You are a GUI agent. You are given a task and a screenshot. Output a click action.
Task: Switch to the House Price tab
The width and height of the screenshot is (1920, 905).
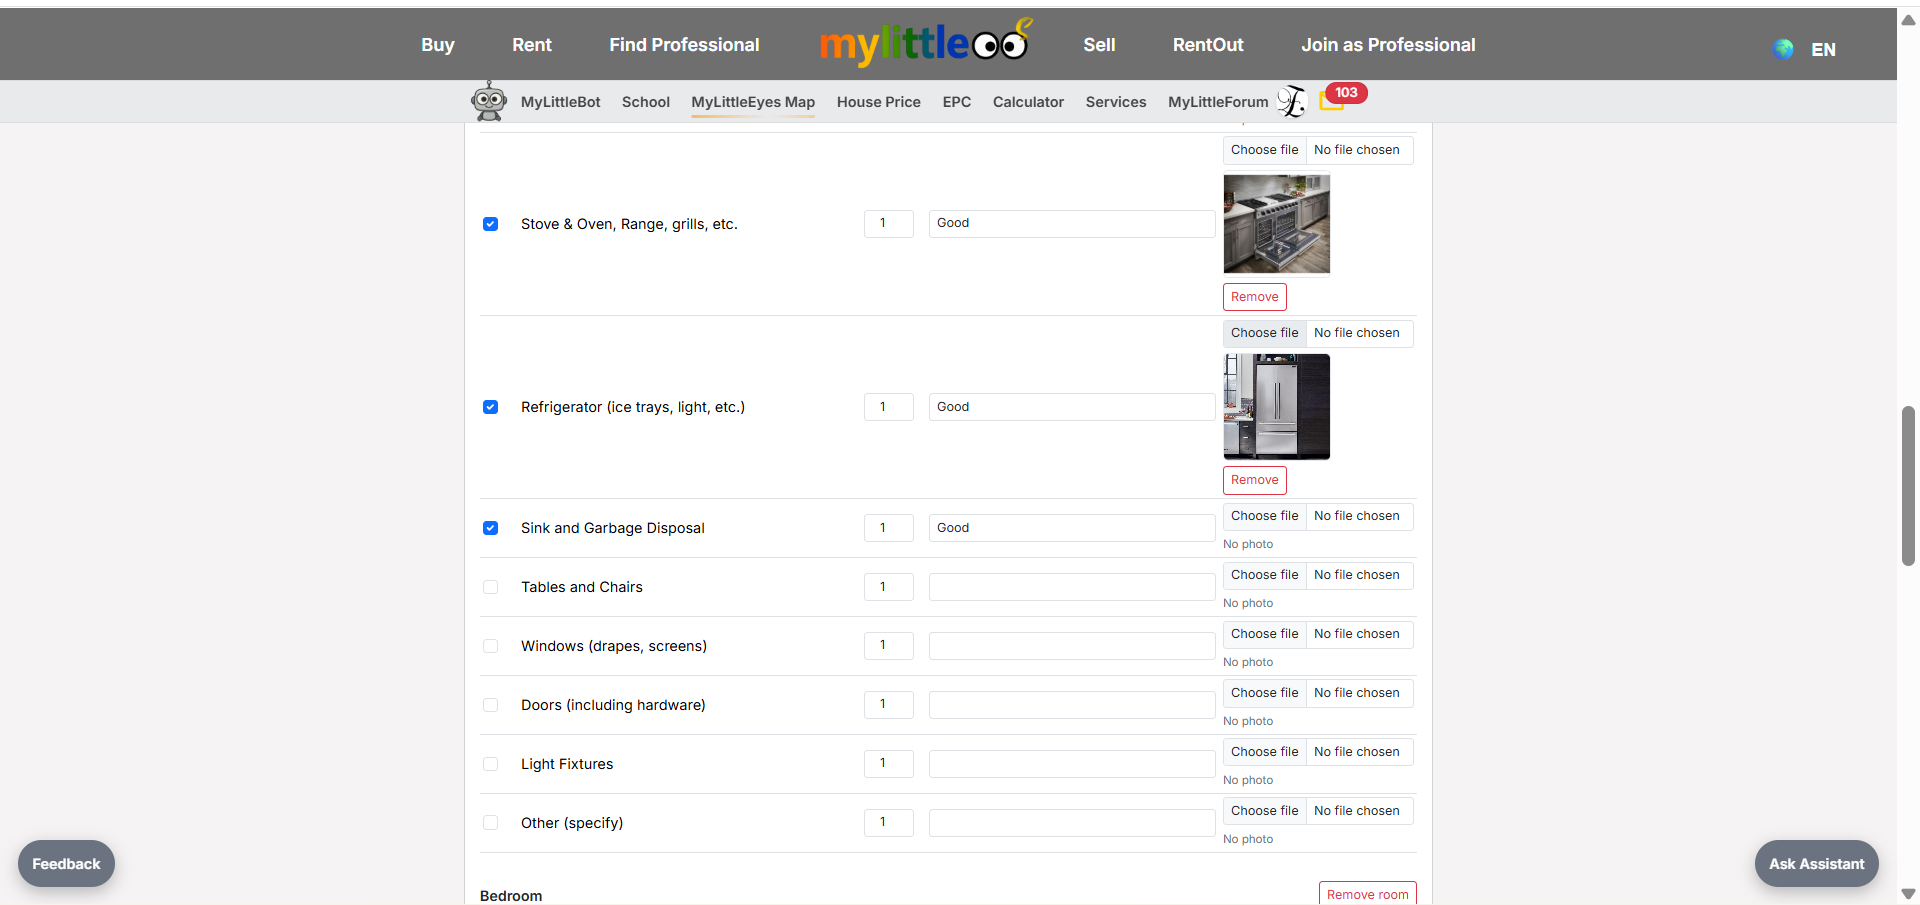pyautogui.click(x=878, y=102)
